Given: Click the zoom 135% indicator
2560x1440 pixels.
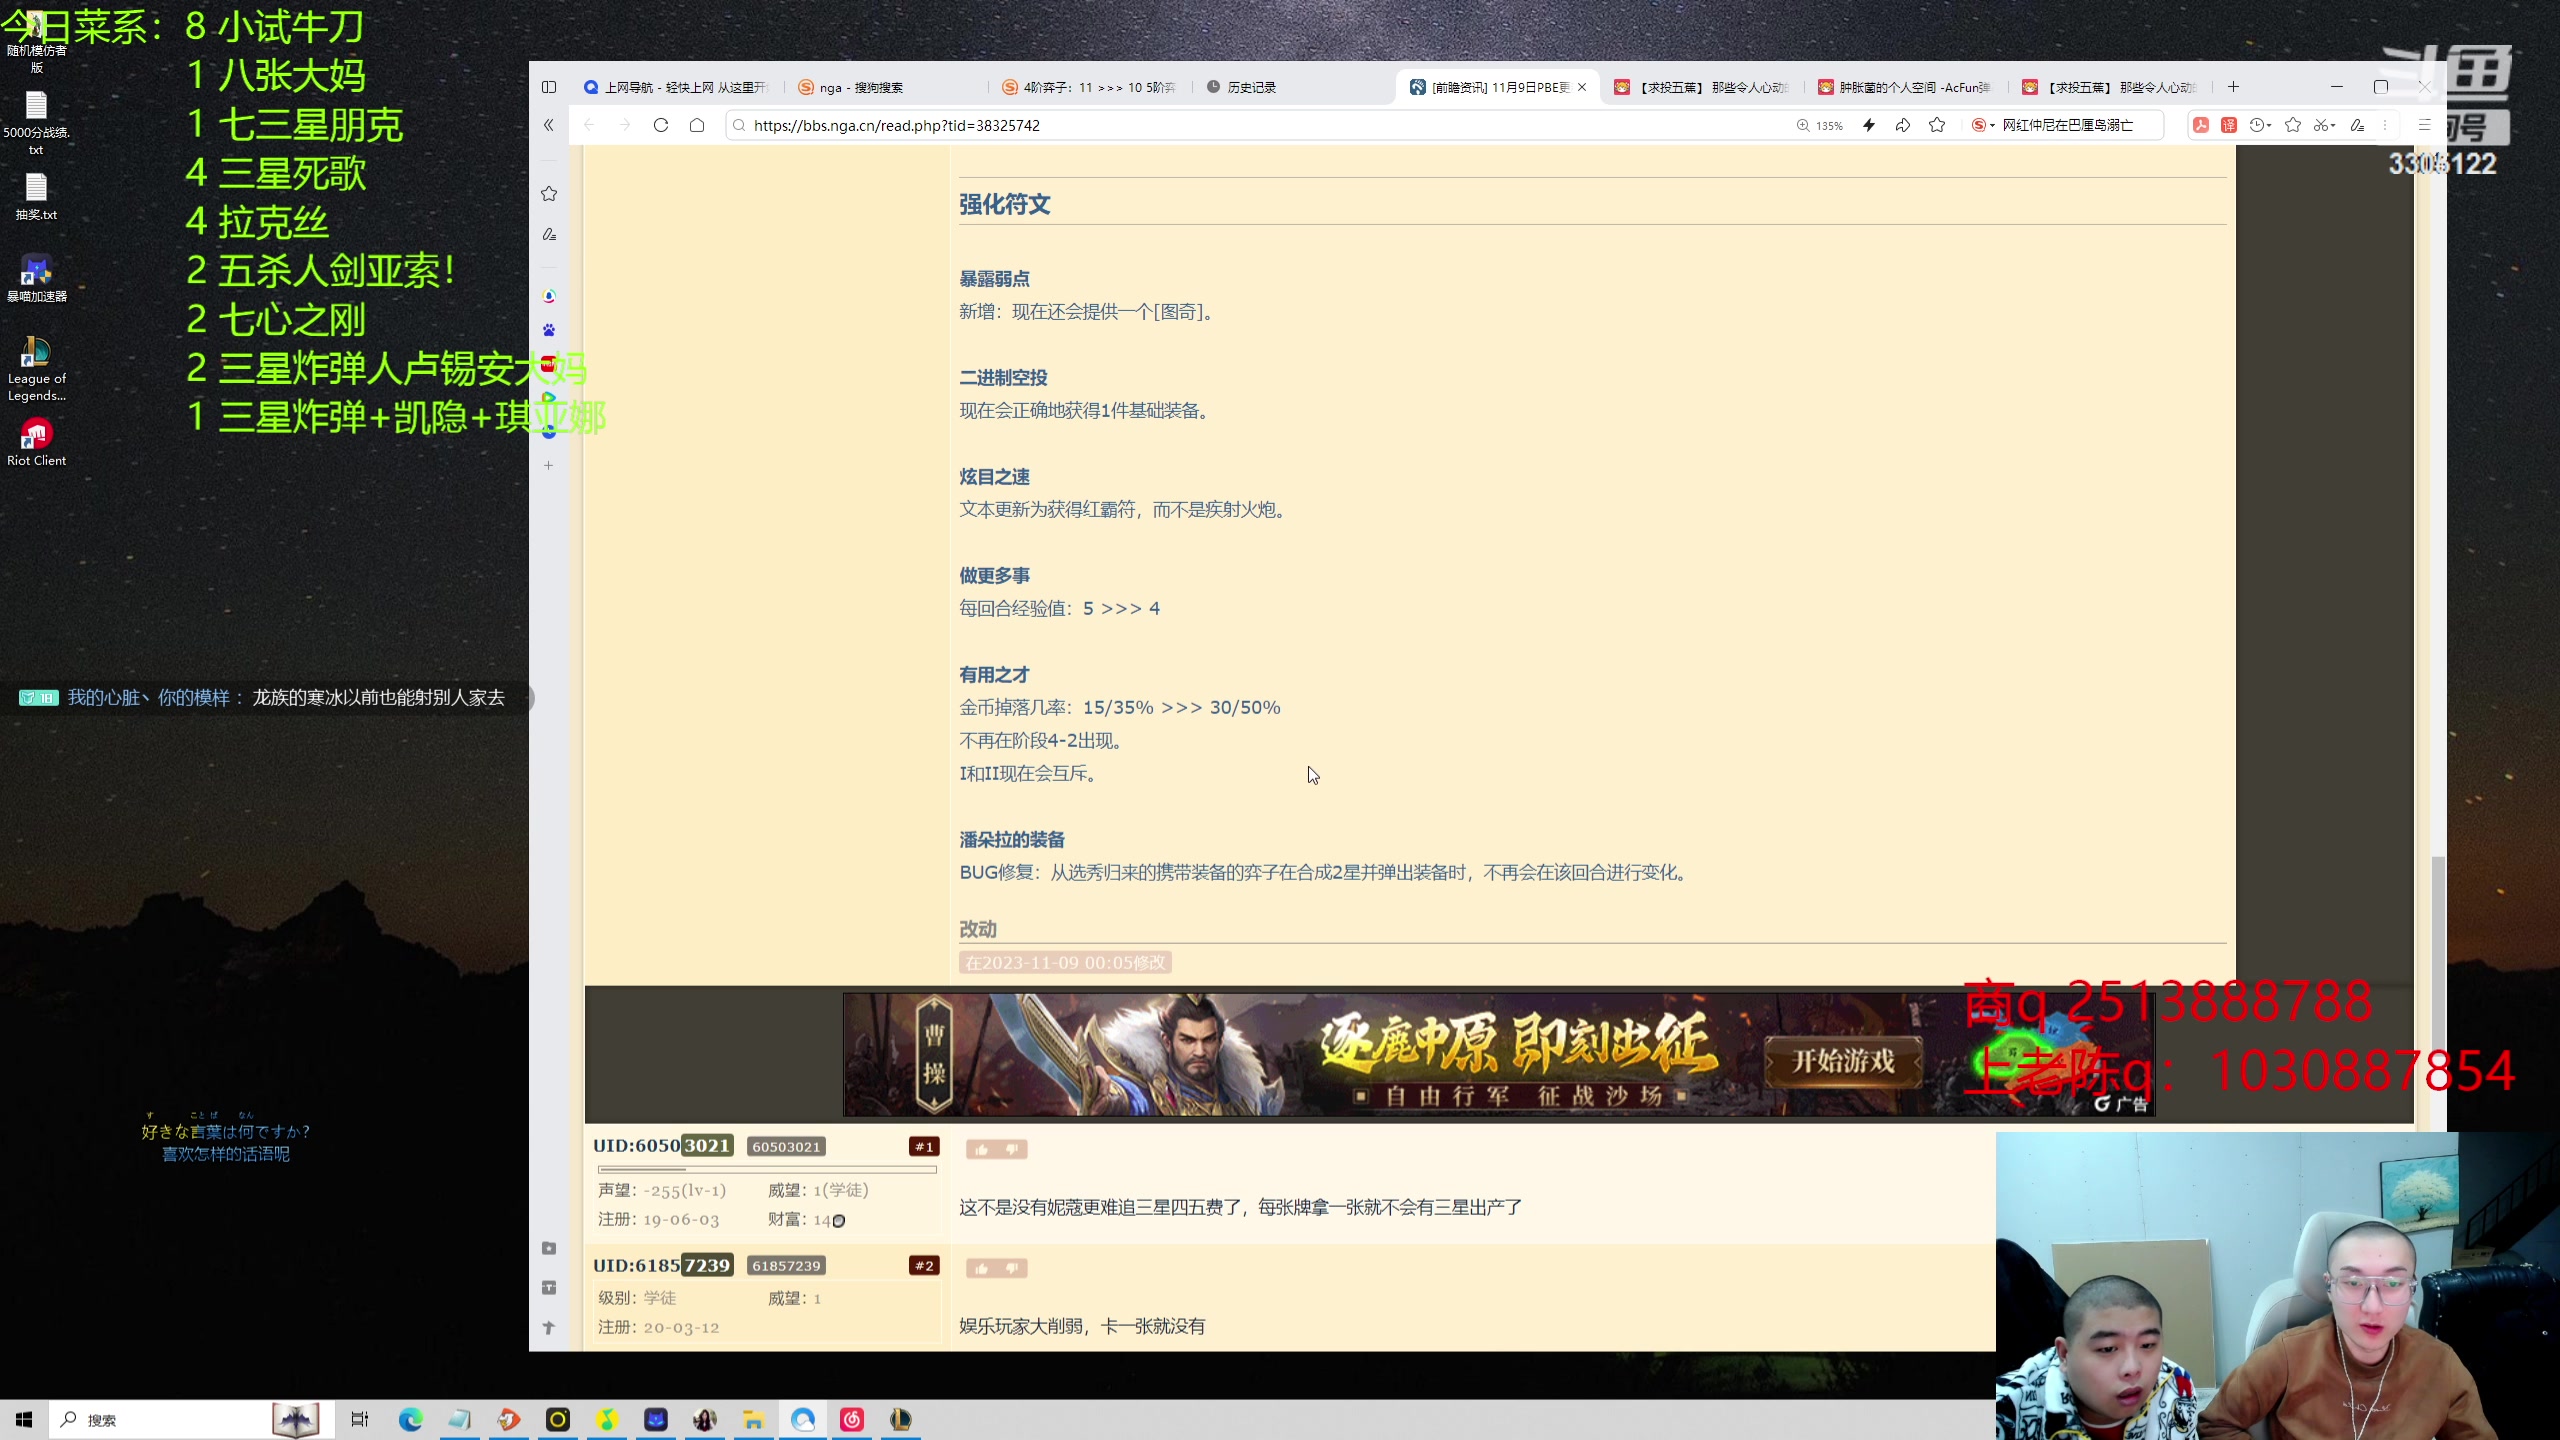Looking at the screenshot, I should (x=1820, y=125).
